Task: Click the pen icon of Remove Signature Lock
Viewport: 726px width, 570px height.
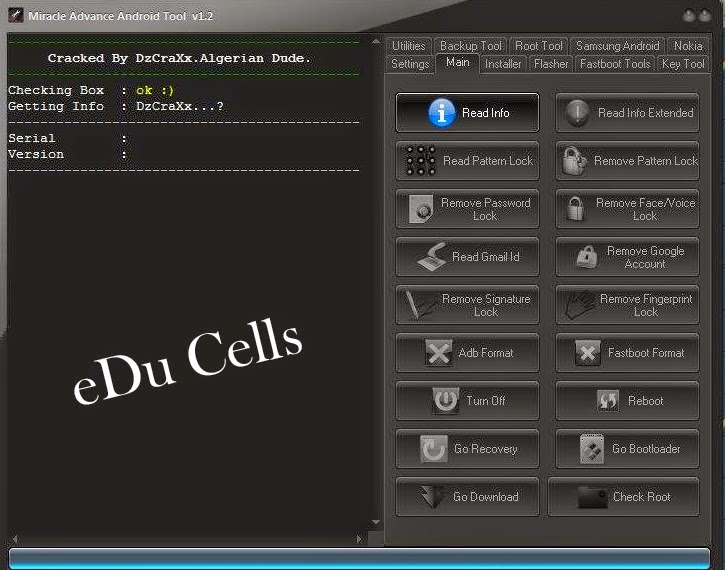Action: [419, 305]
